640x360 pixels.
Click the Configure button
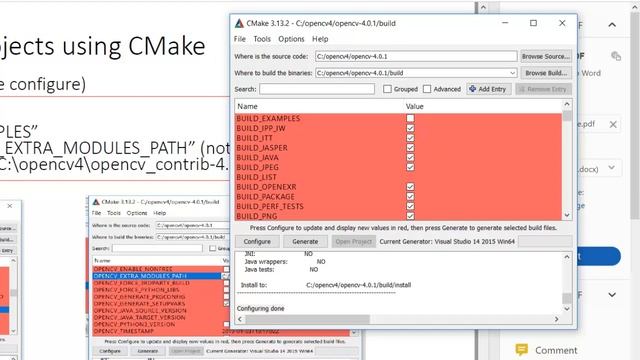[257, 242]
